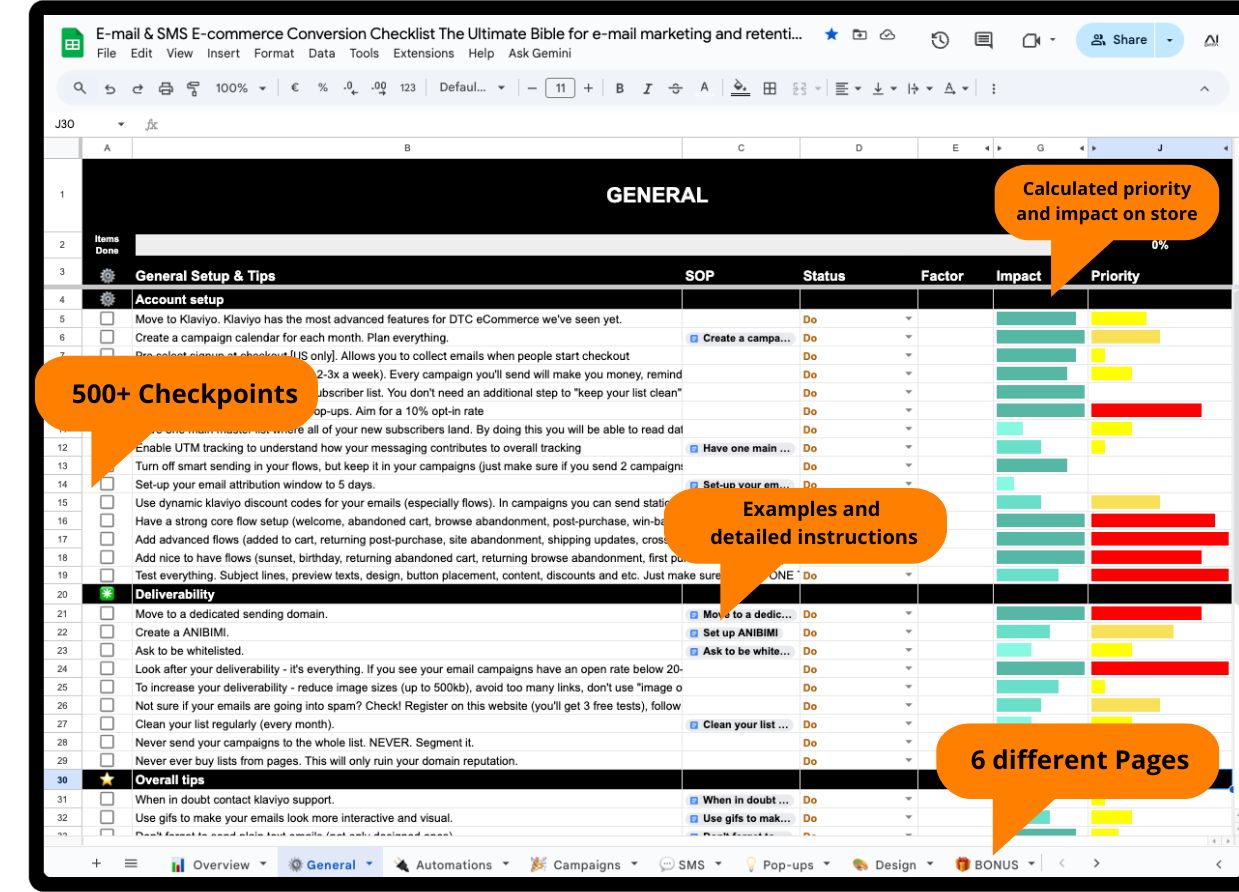Open version history clock icon
The height and width of the screenshot is (892, 1239).
939,40
